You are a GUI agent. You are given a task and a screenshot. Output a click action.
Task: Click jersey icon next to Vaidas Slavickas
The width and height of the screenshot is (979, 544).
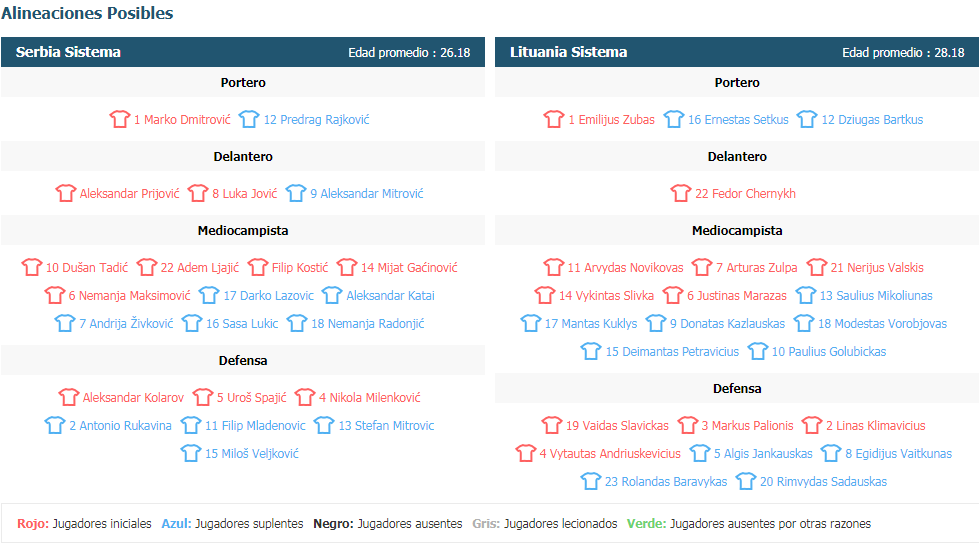(552, 426)
